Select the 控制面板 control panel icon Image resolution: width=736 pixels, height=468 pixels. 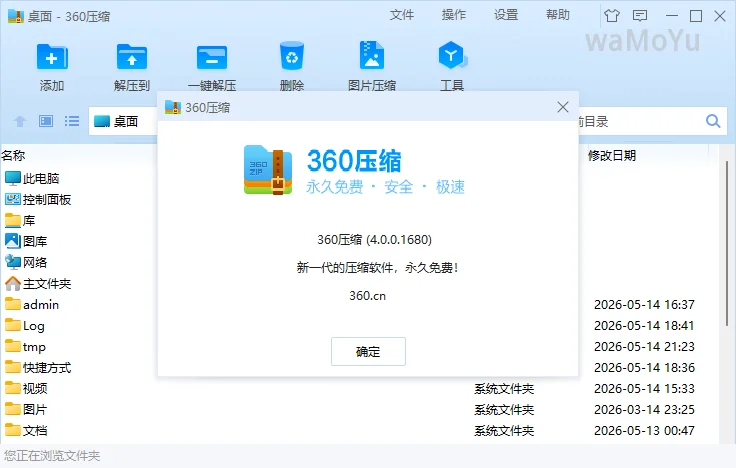tap(13, 199)
